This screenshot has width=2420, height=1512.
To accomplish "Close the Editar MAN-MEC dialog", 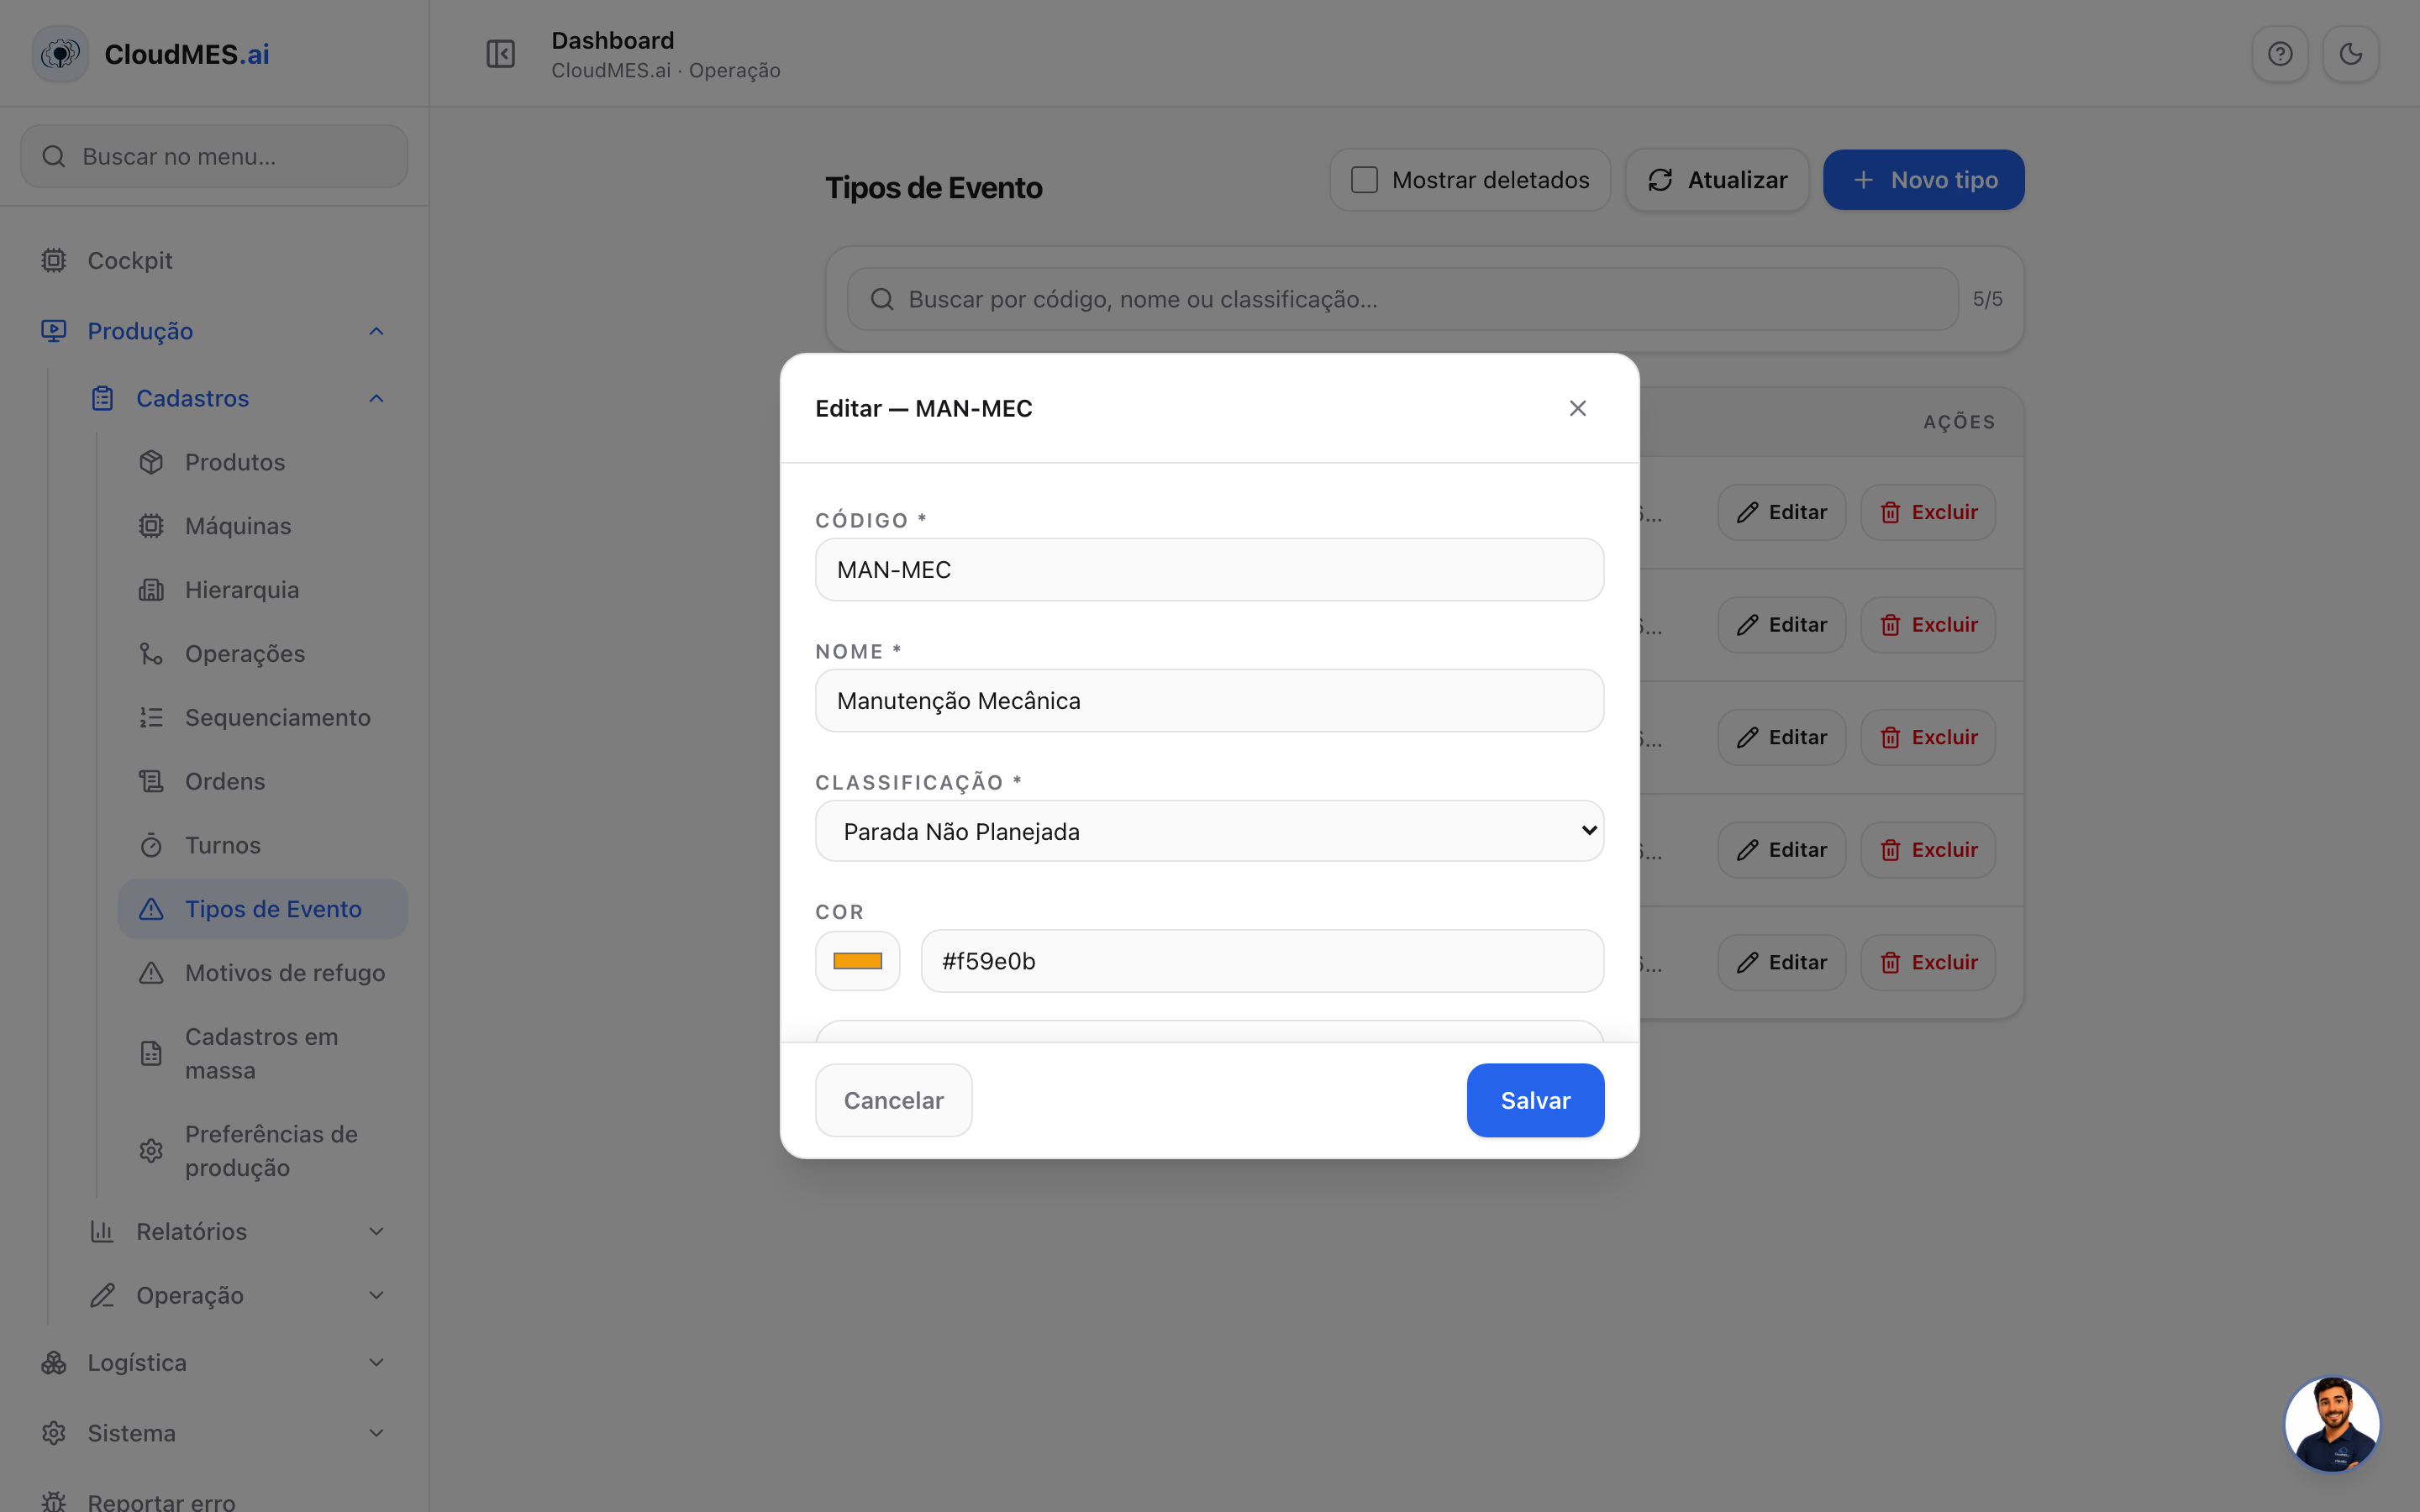I will pos(1577,408).
